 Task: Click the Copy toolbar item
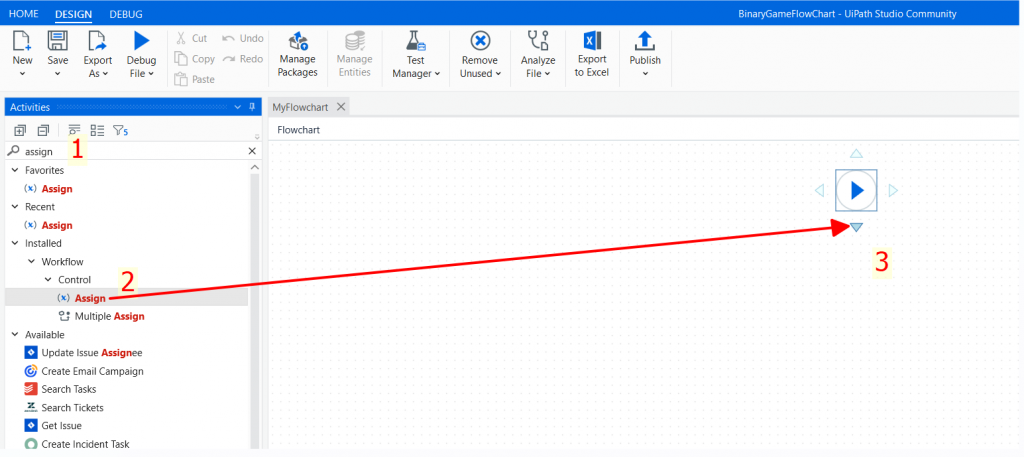(195, 59)
